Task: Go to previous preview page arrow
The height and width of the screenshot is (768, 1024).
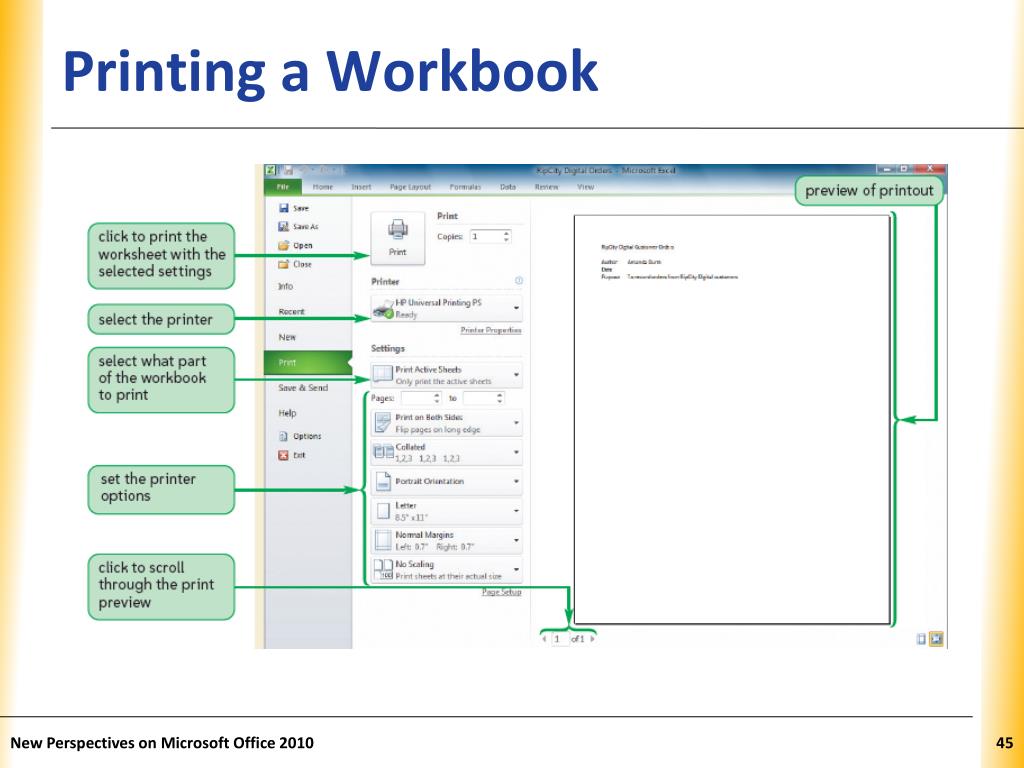Action: point(544,639)
